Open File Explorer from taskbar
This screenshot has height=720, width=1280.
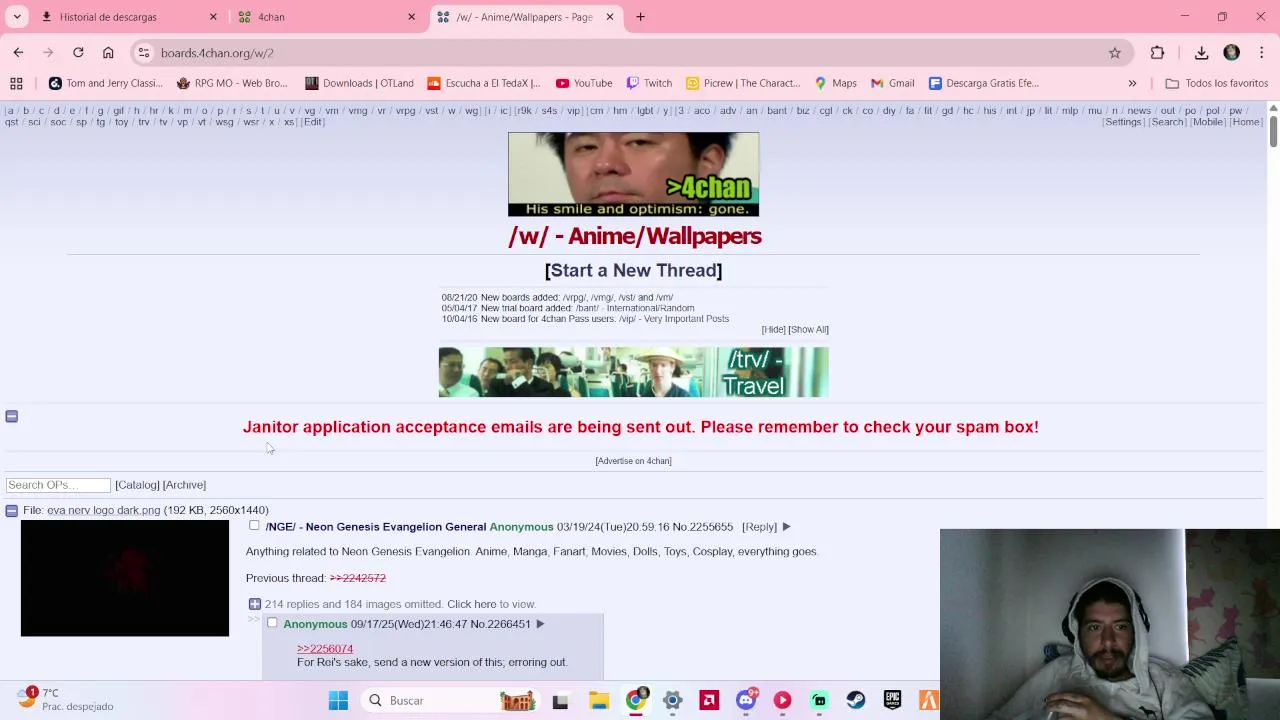coord(598,701)
